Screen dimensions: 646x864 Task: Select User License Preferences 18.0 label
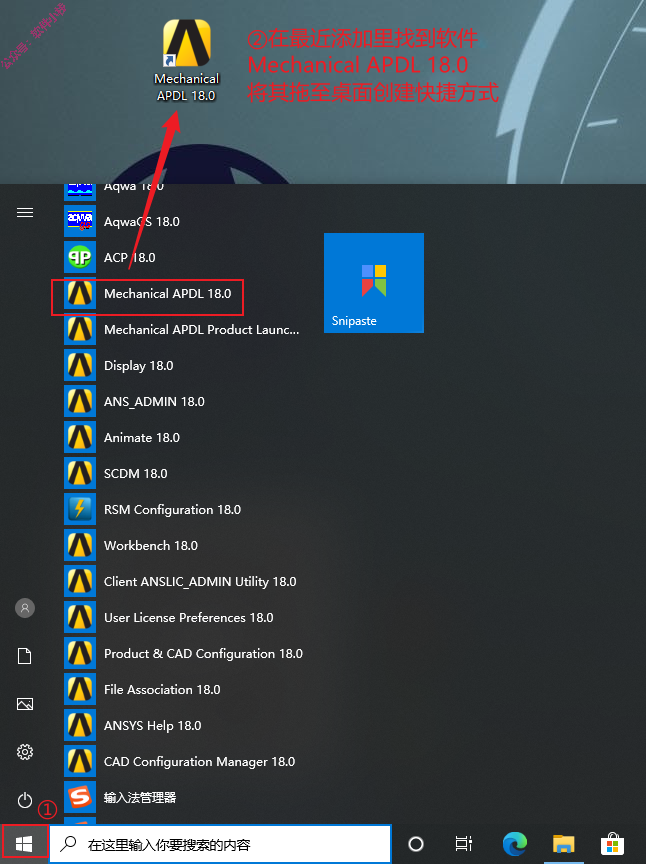189,618
